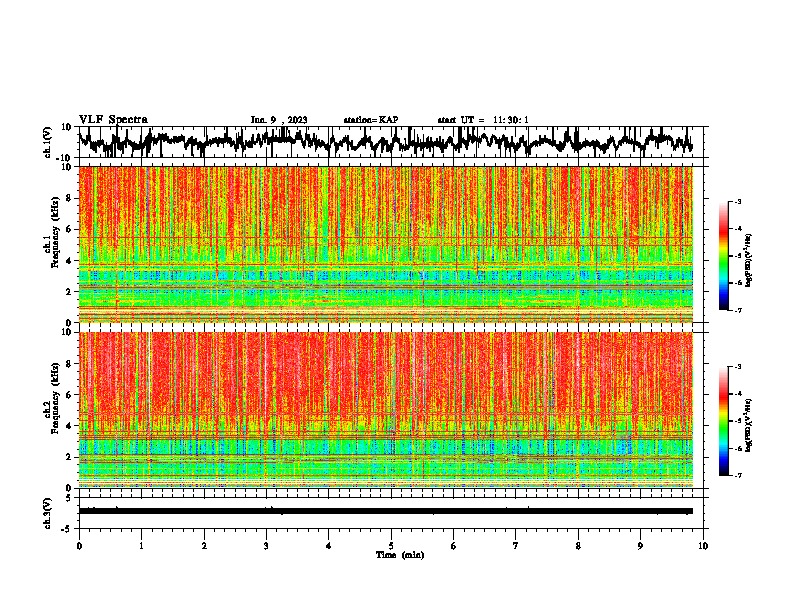Click the "VLF Spectra" plot title
This screenshot has width=792, height=612.
113,120
